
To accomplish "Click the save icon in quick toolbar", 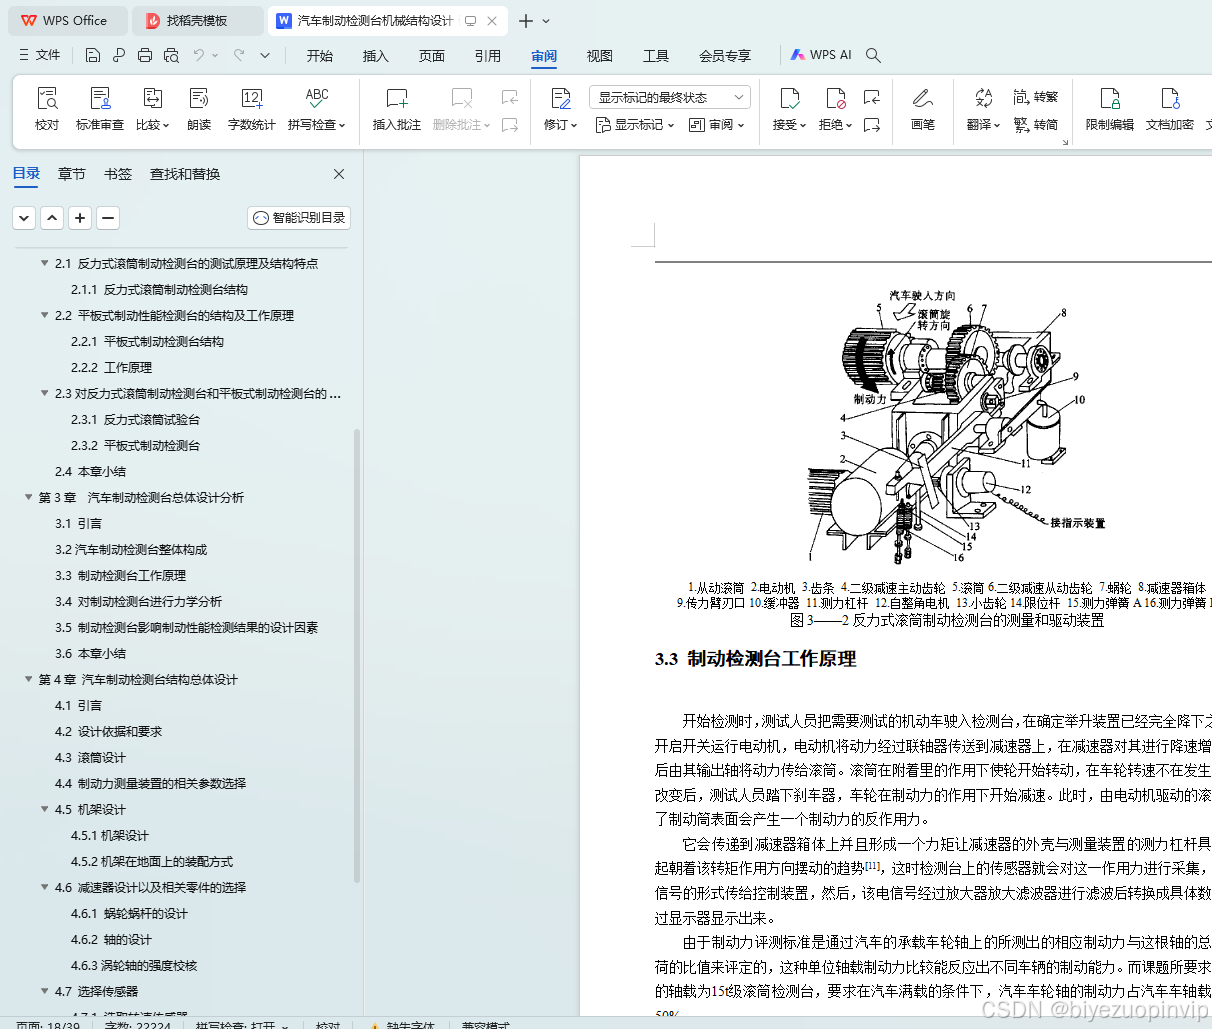I will (93, 55).
